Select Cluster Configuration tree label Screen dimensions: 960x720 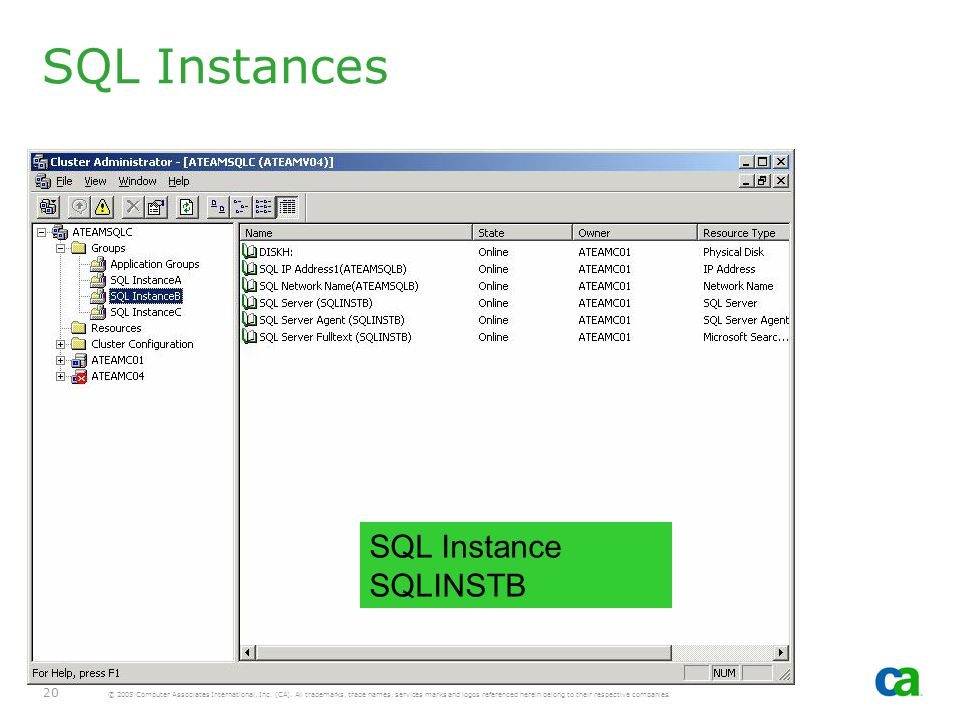pyautogui.click(x=142, y=344)
